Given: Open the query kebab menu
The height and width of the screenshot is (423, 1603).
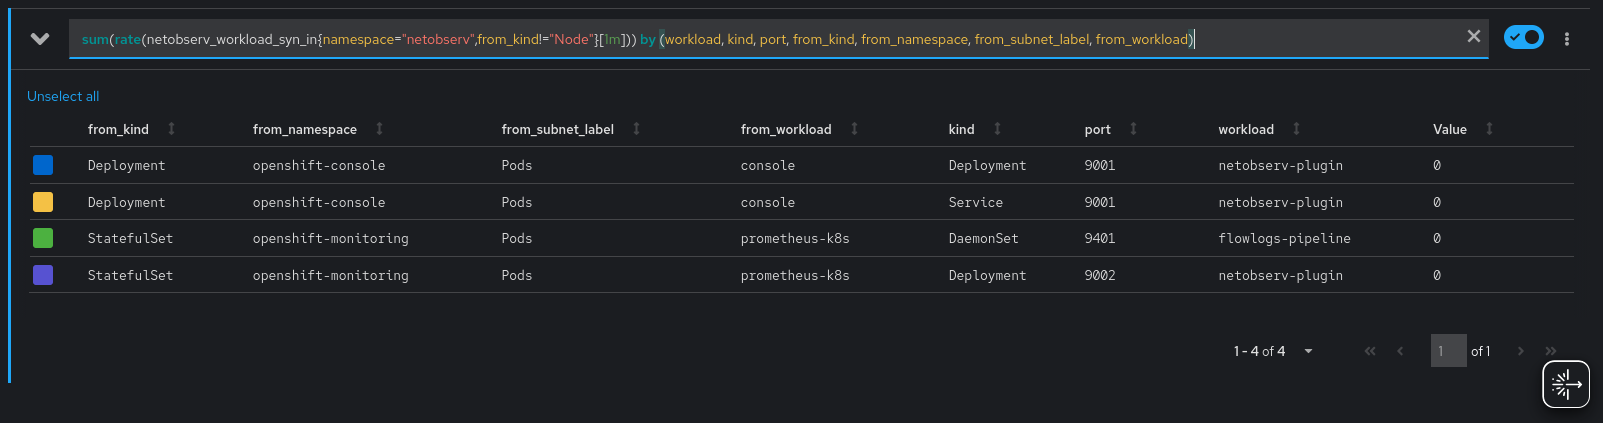Looking at the screenshot, I should pos(1566,39).
